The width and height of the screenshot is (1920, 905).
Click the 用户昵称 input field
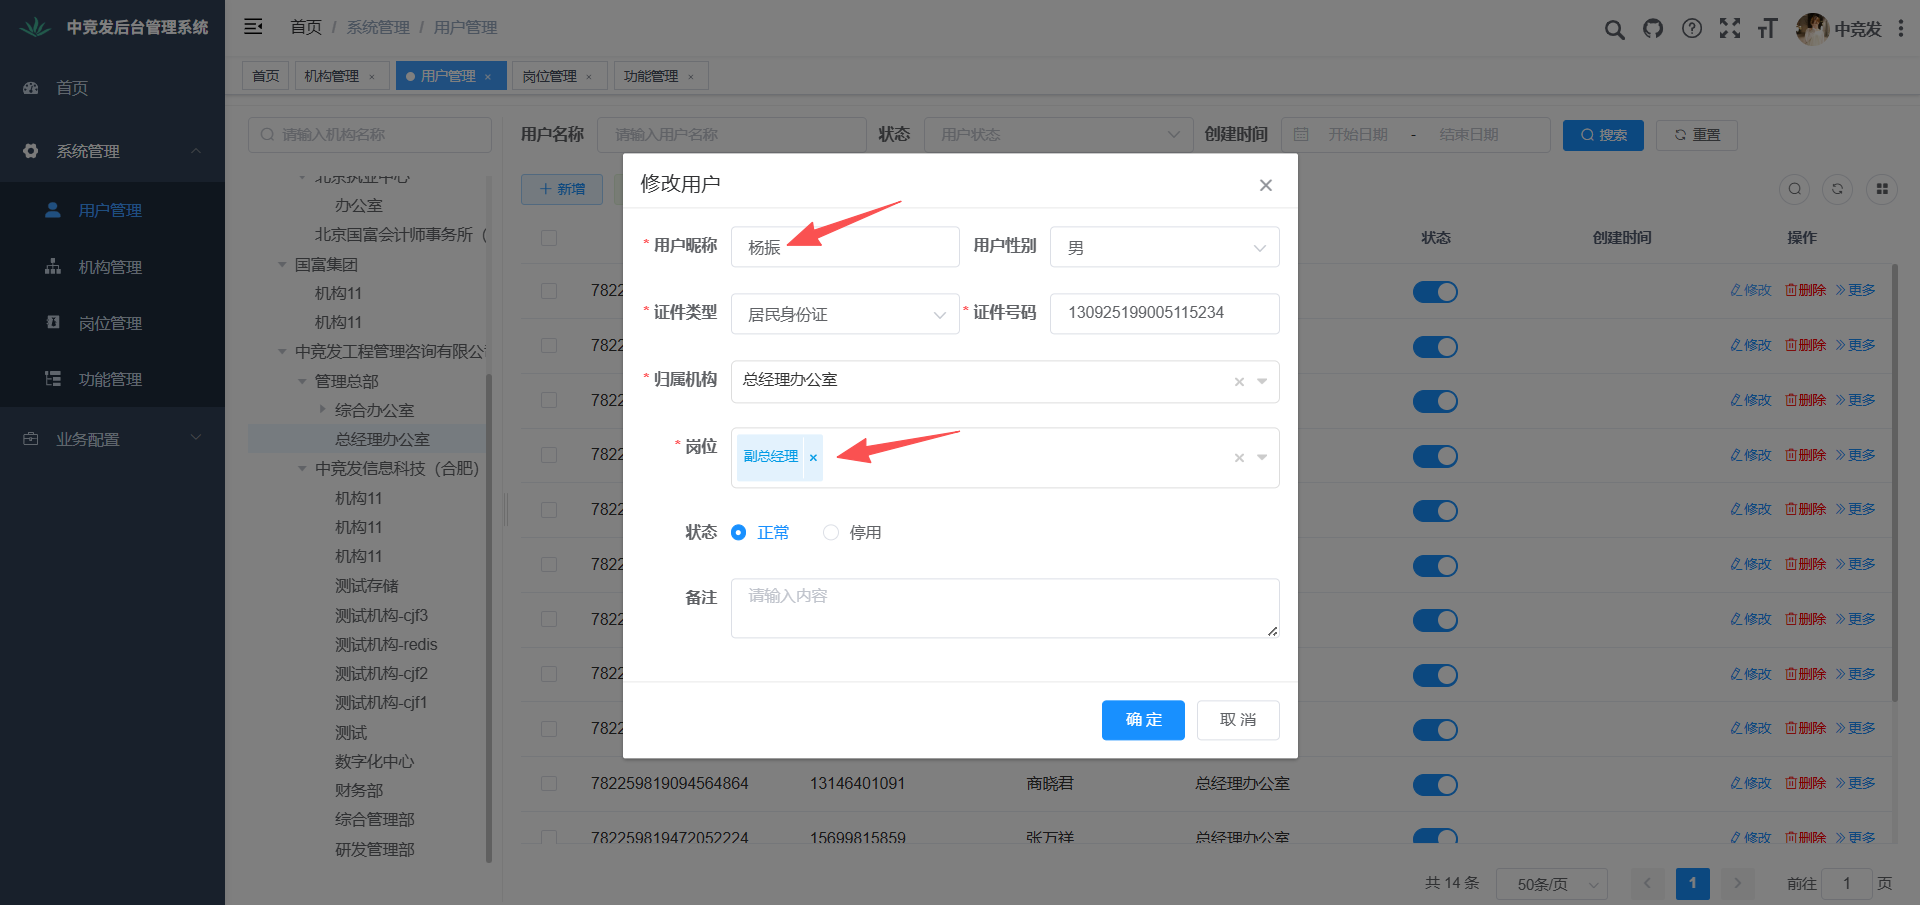pos(845,247)
